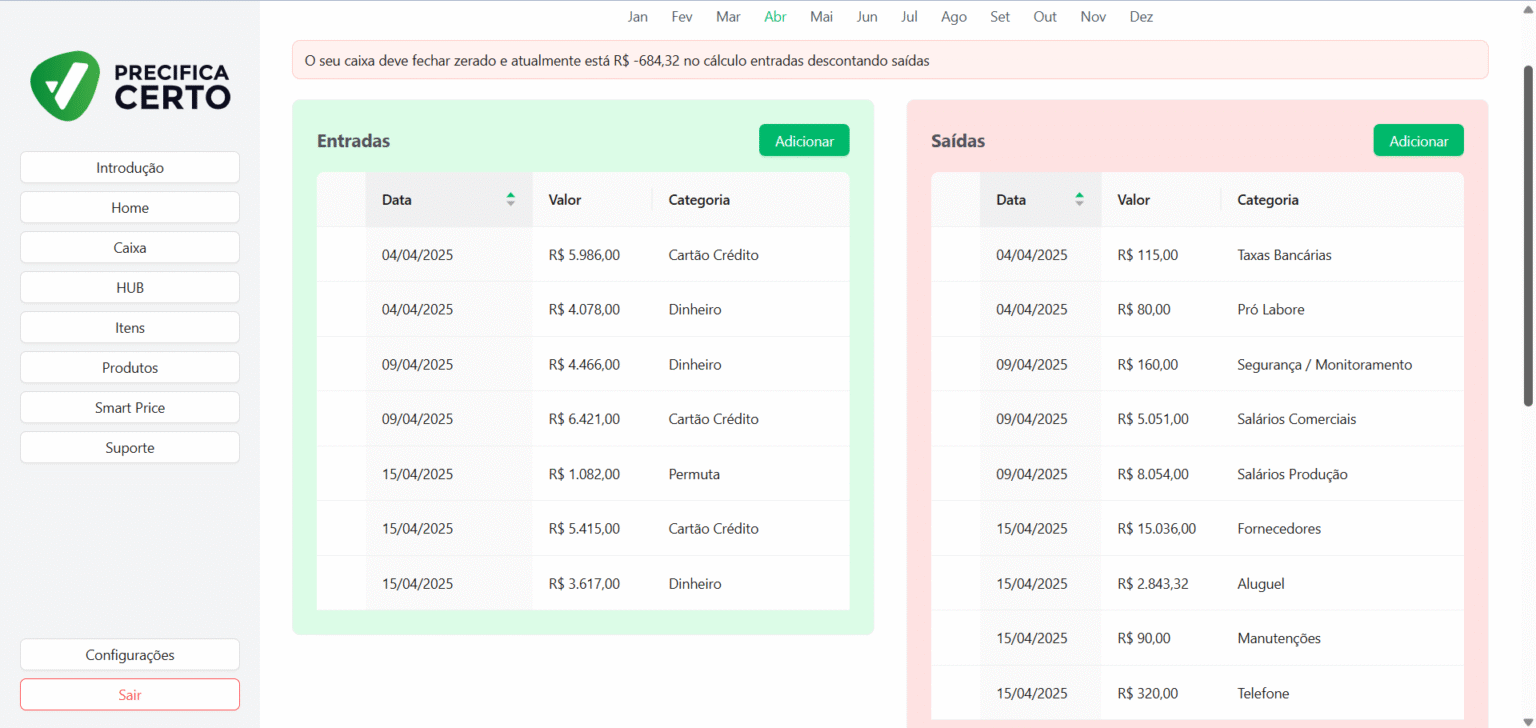Viewport: 1536px width, 728px height.
Task: Add a new entry in Entradas
Action: click(804, 141)
